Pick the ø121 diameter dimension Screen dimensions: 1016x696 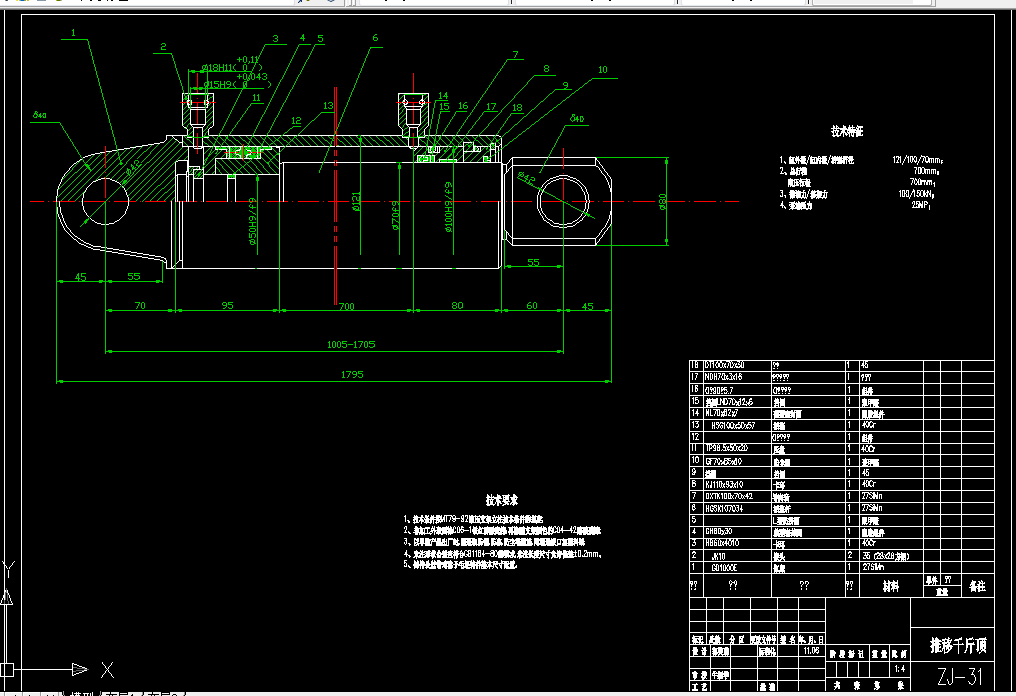[356, 202]
